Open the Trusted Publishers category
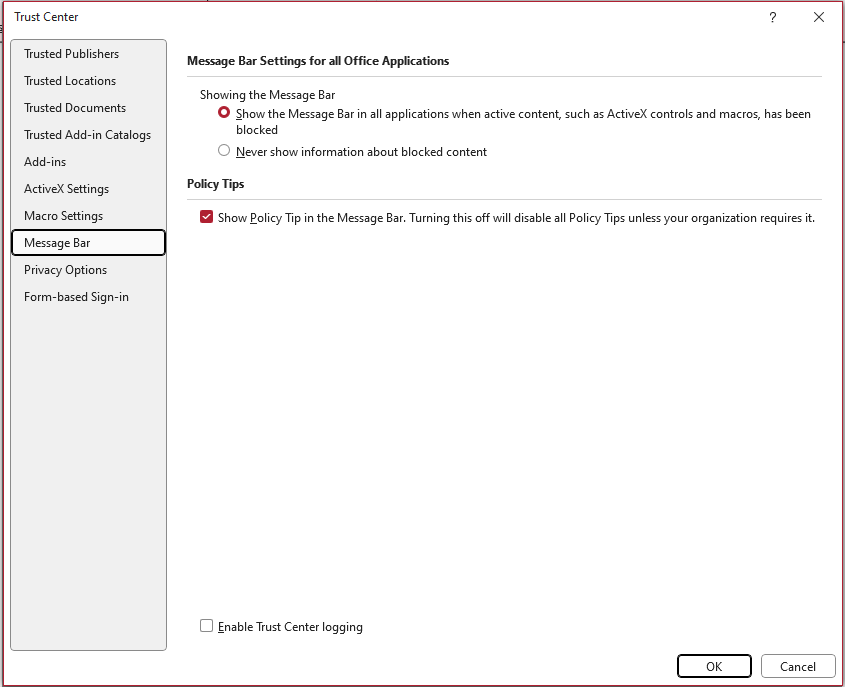Screen dimensions: 845x687 click(88, 54)
